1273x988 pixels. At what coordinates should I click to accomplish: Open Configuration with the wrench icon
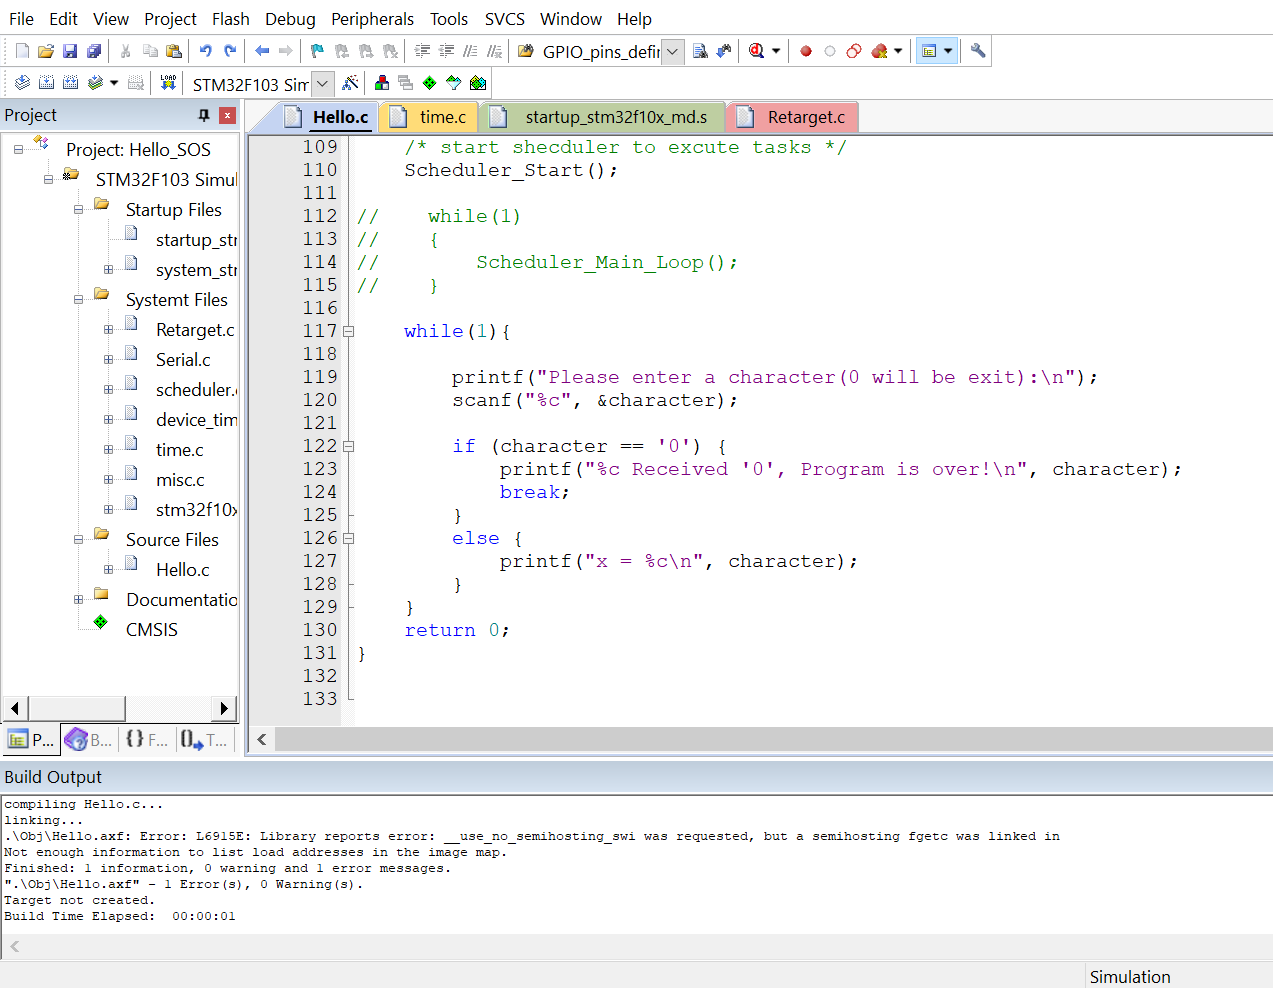pos(978,51)
